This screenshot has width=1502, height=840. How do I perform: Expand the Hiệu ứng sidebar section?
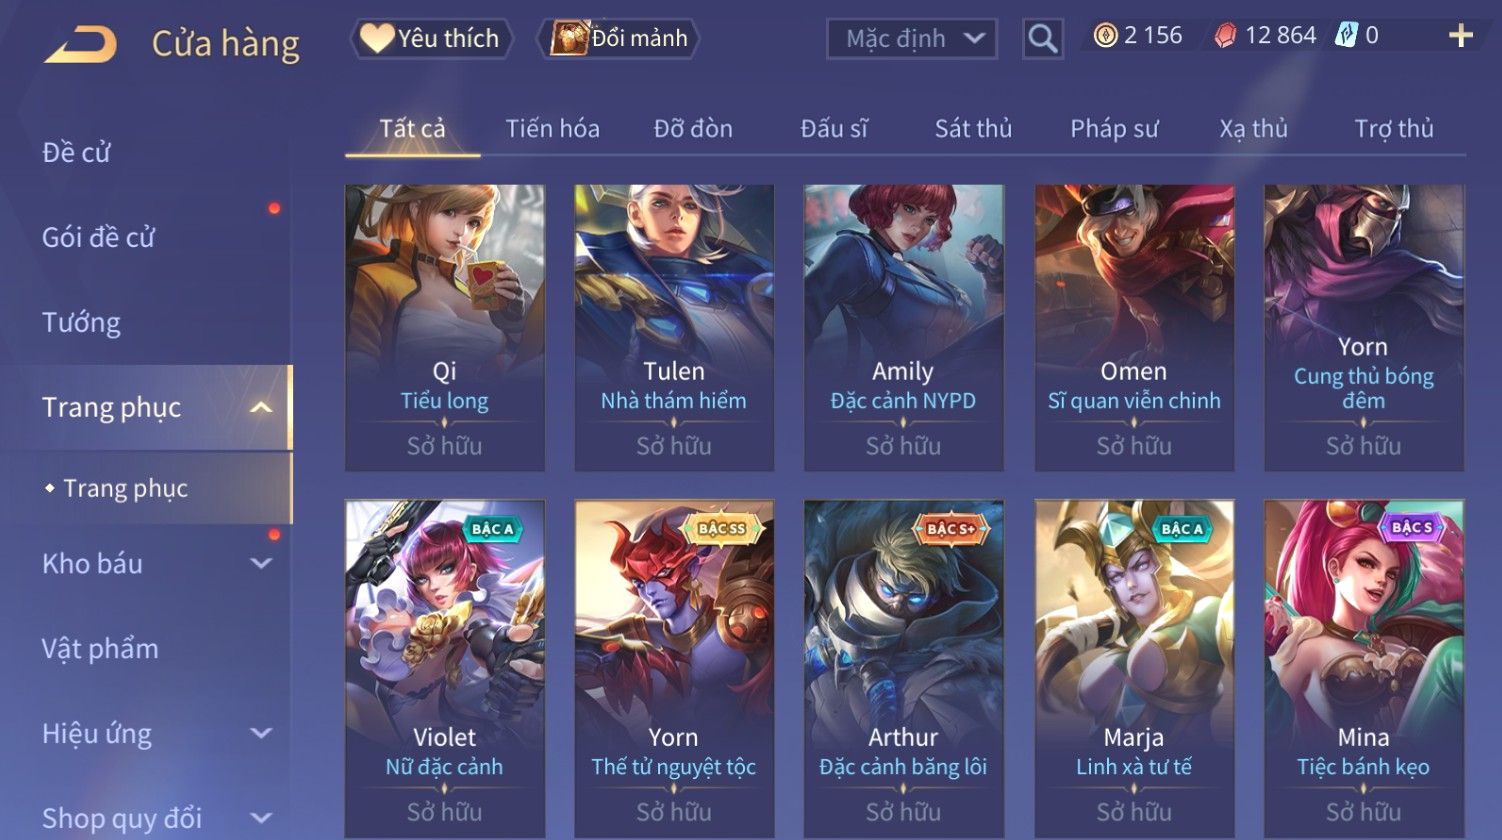click(261, 733)
